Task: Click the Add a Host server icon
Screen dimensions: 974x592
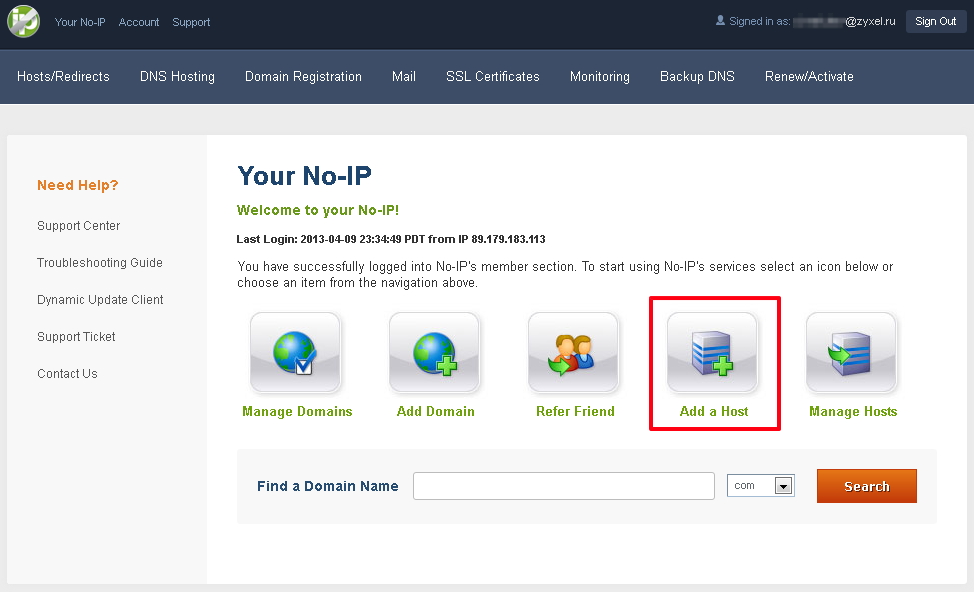Action: click(712, 353)
